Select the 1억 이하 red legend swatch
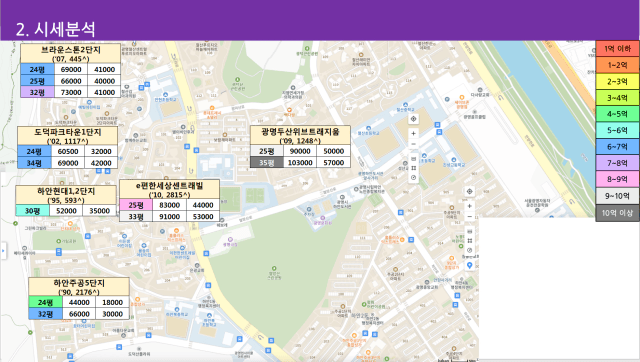640x362 pixels. 617,49
